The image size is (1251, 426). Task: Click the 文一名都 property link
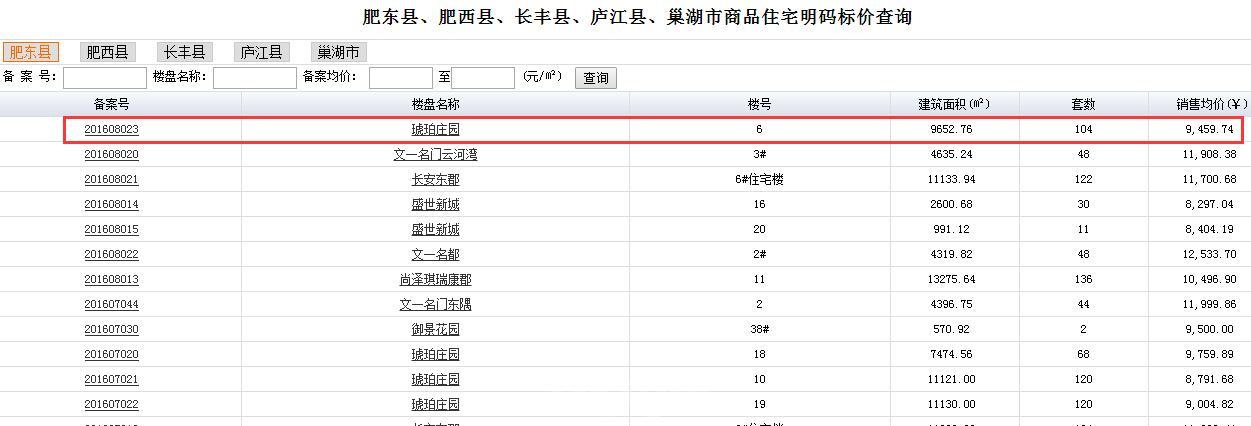pyautogui.click(x=435, y=255)
